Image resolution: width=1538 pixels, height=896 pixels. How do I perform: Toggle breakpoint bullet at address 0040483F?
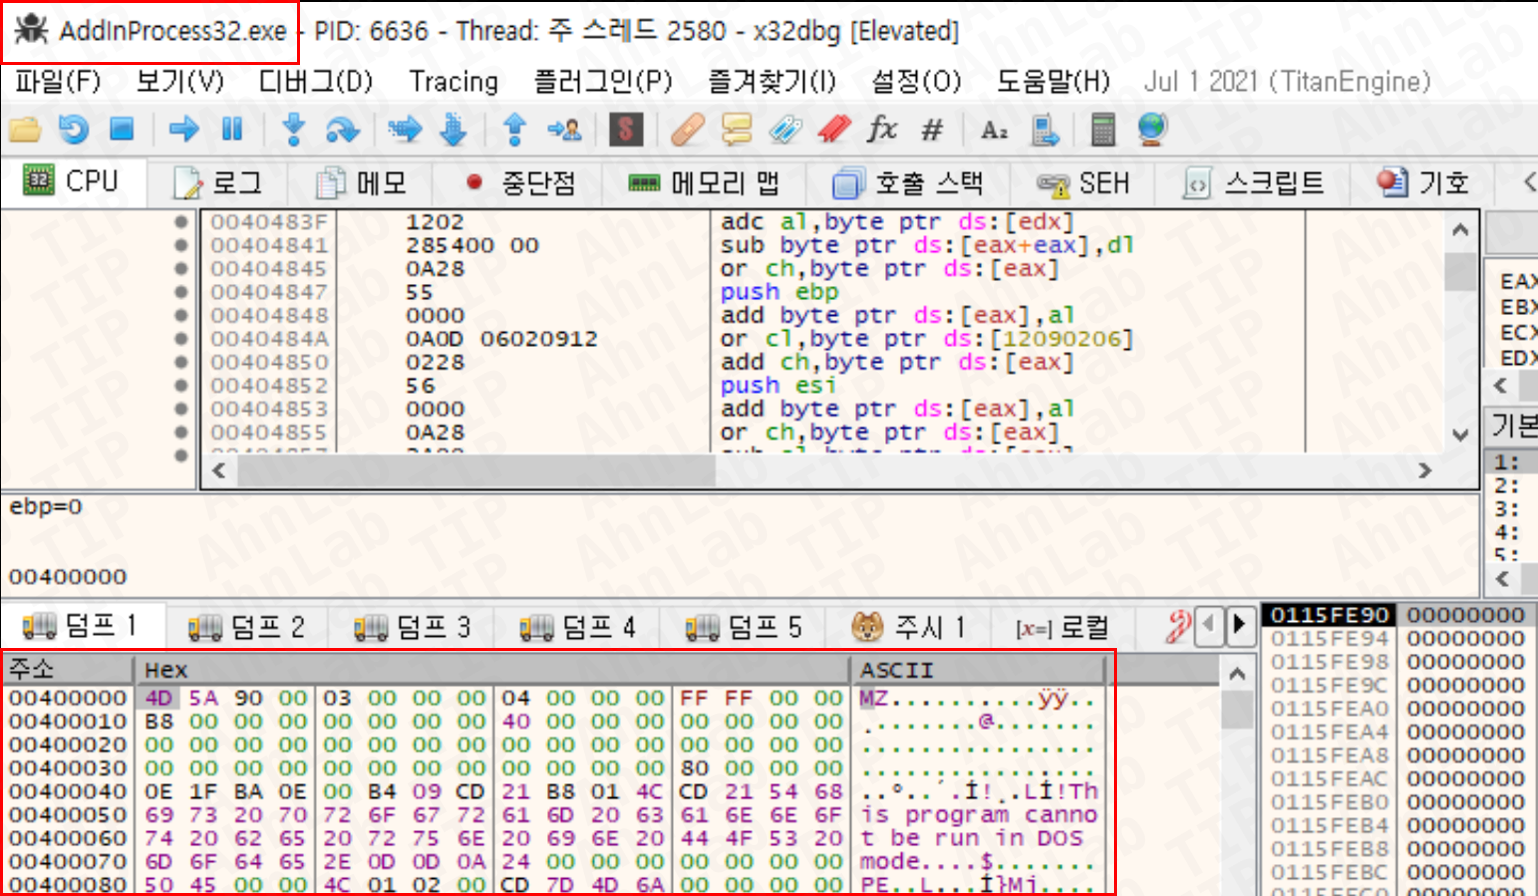tap(181, 222)
